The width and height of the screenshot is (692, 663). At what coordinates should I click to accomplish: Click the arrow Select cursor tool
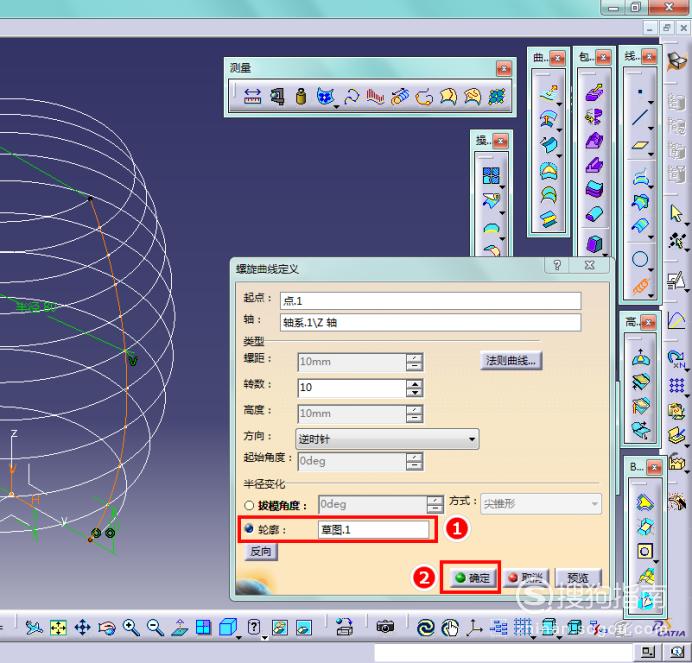click(x=676, y=213)
